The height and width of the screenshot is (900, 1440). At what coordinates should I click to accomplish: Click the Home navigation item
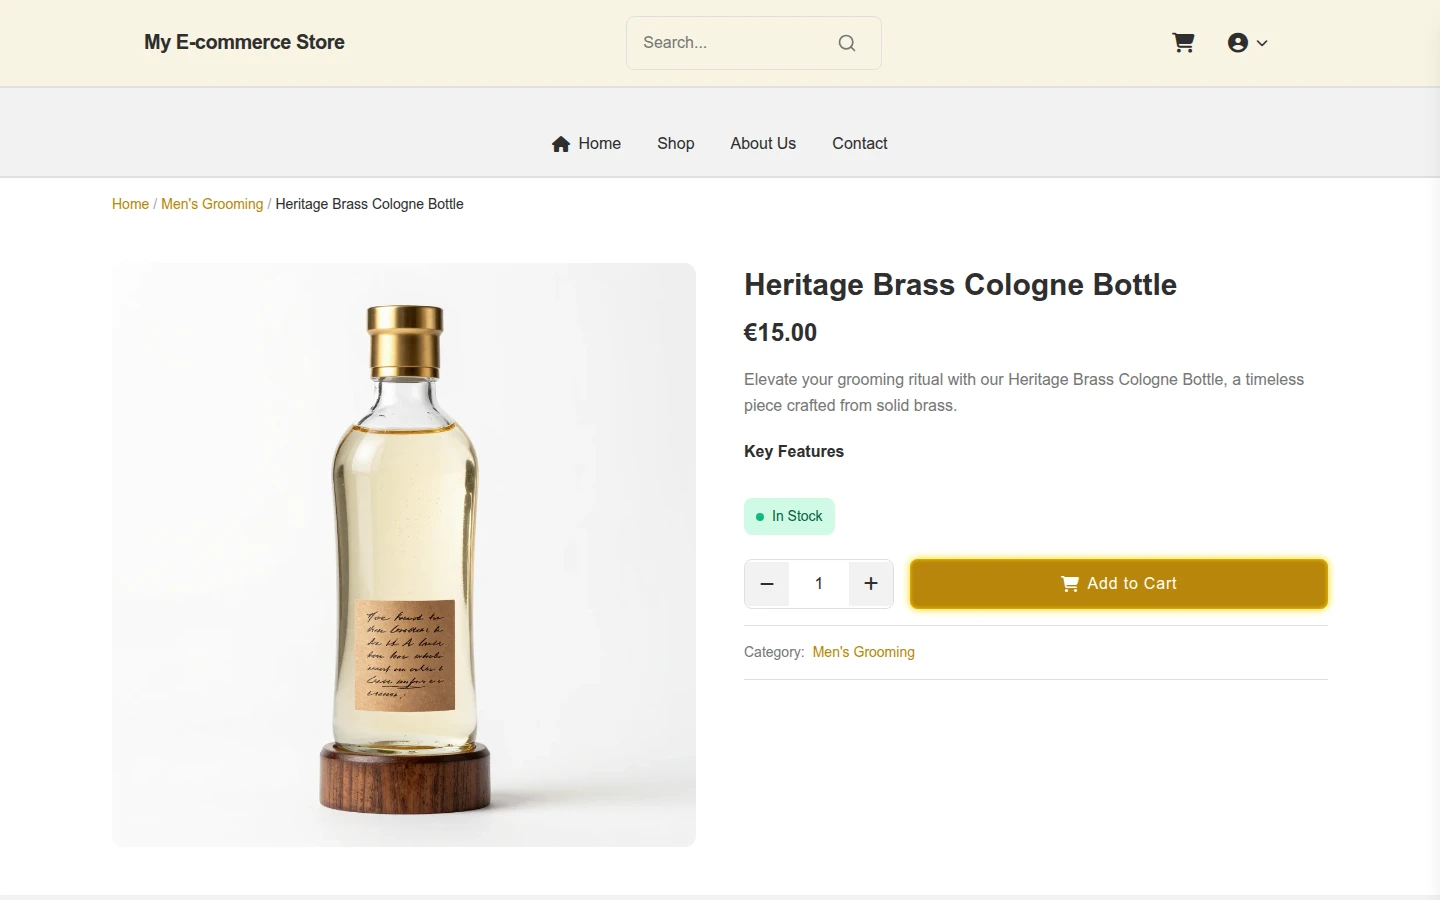point(586,144)
